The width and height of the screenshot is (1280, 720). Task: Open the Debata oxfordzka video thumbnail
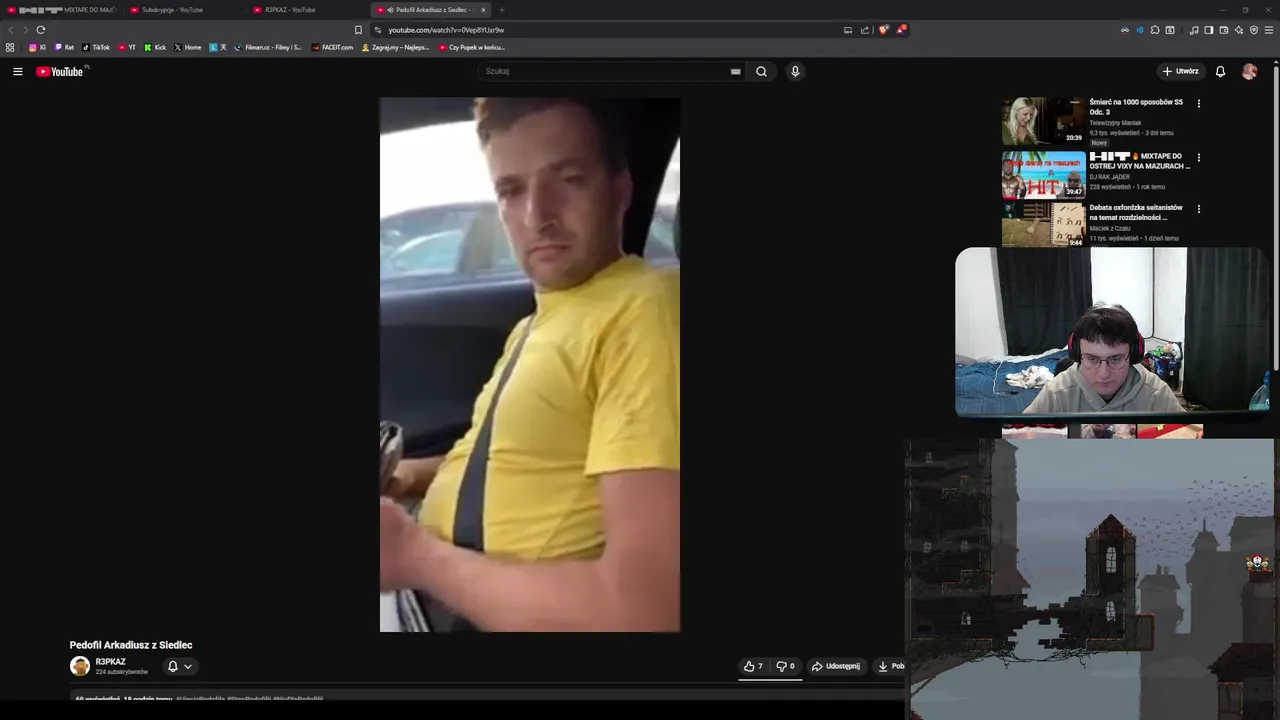click(x=1043, y=225)
